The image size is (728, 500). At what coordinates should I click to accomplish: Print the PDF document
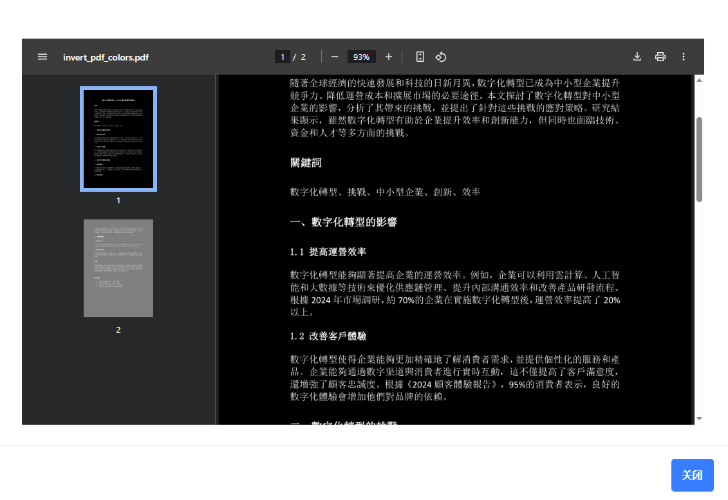pyautogui.click(x=660, y=57)
